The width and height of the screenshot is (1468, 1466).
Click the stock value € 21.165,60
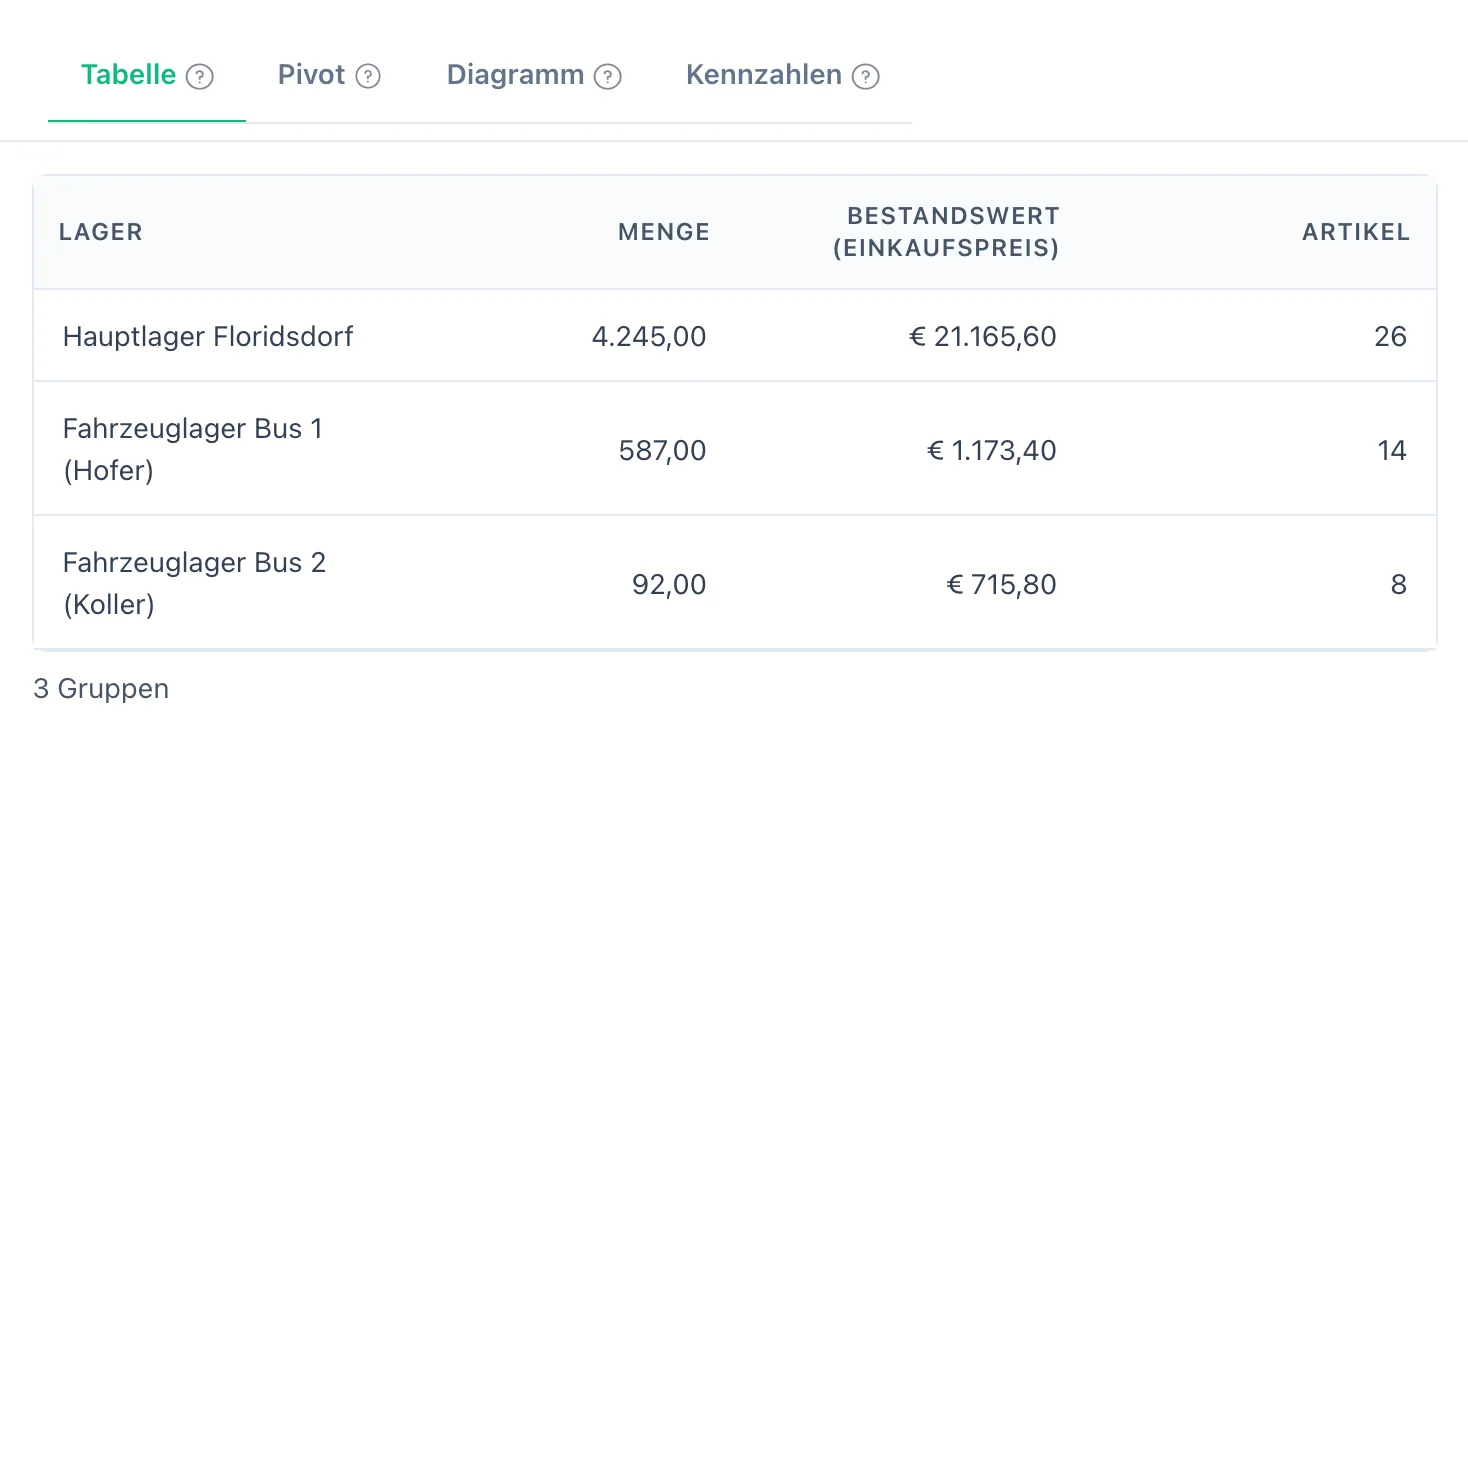[982, 336]
